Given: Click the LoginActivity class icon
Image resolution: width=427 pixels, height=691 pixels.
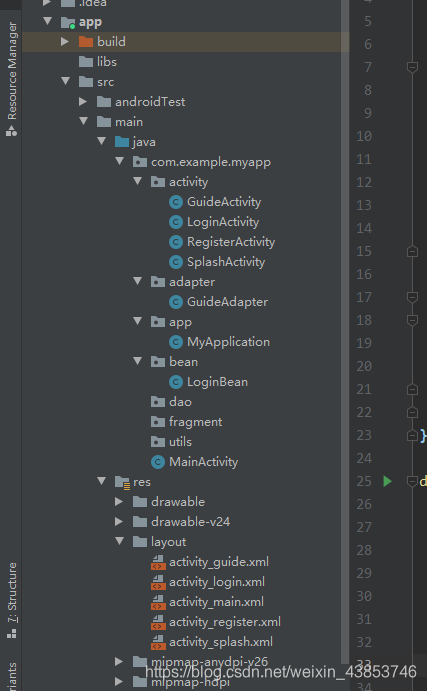Looking at the screenshot, I should click(x=176, y=222).
